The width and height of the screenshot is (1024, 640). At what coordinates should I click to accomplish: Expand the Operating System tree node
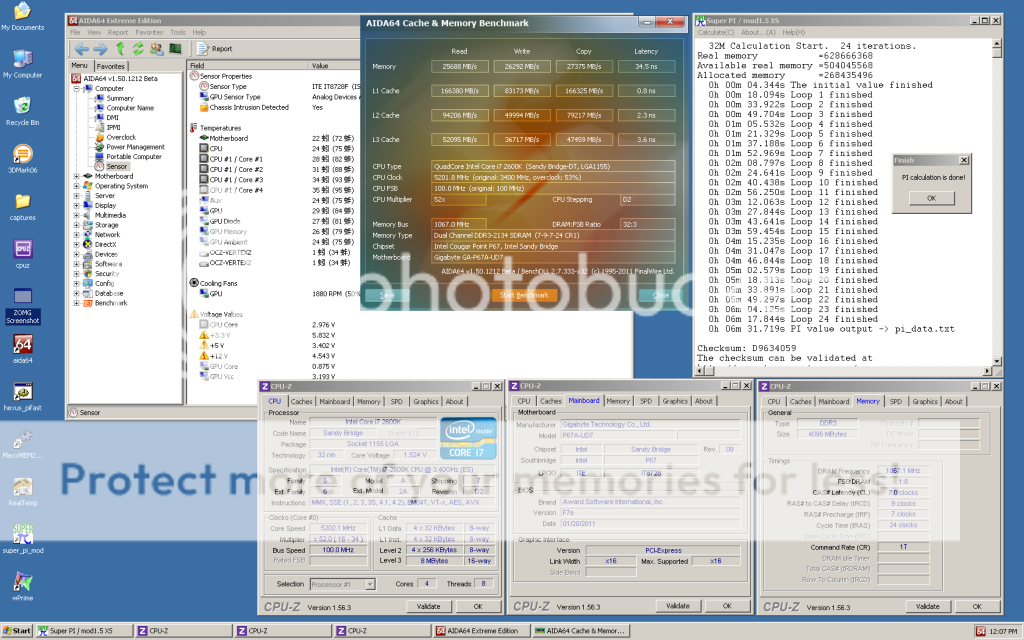click(x=76, y=186)
